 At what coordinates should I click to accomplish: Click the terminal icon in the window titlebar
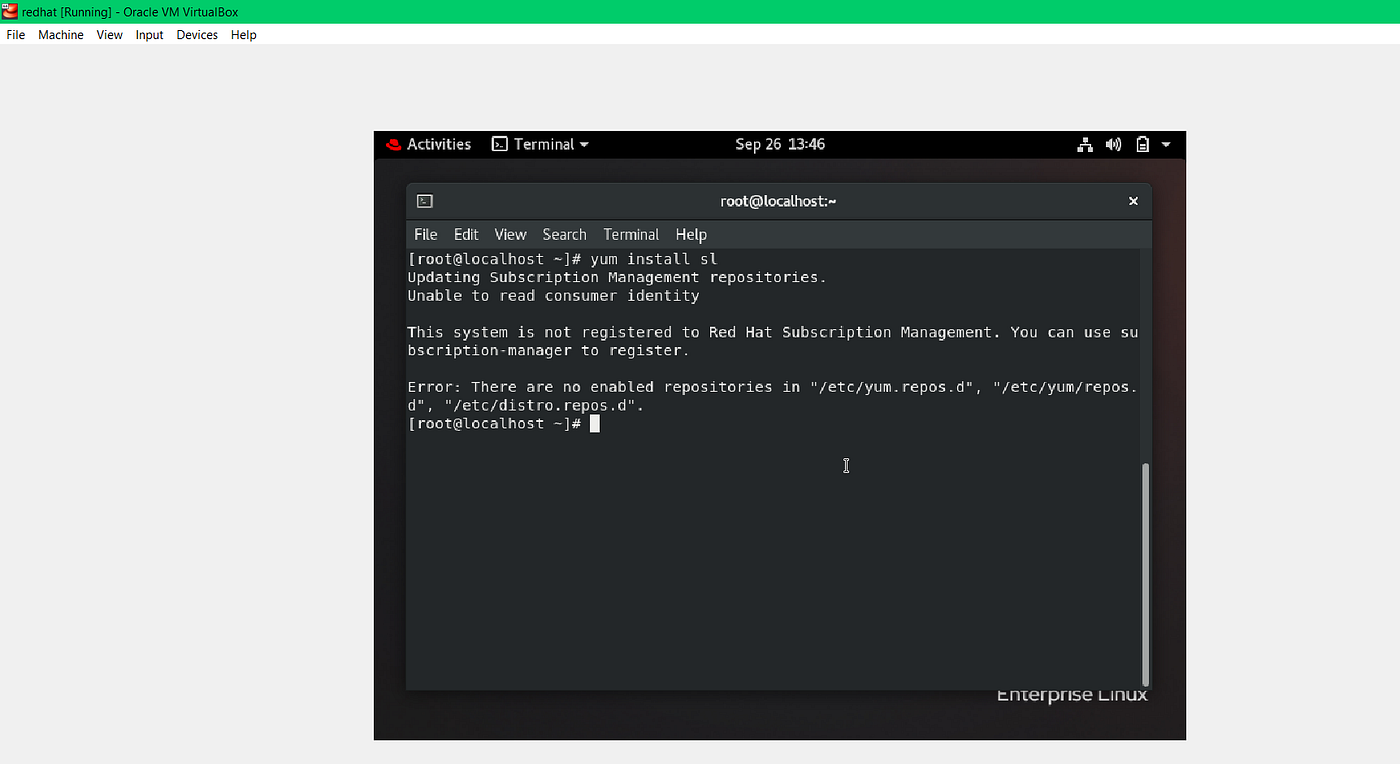[424, 200]
